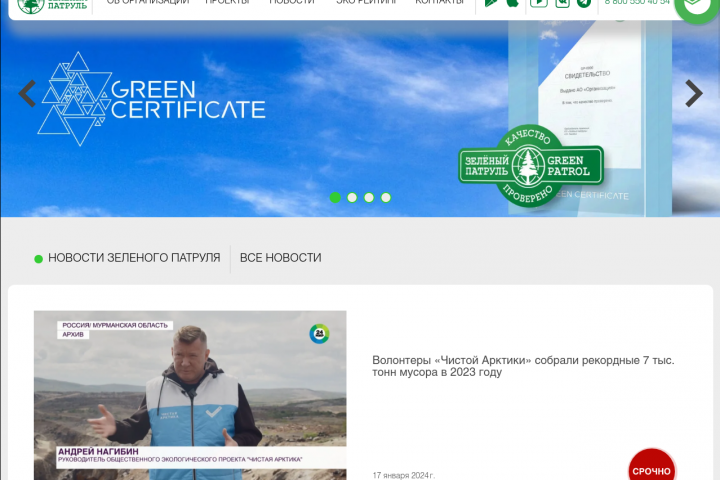Open the VK social icon in header
Viewport: 720px width, 480px height.
(562, 3)
